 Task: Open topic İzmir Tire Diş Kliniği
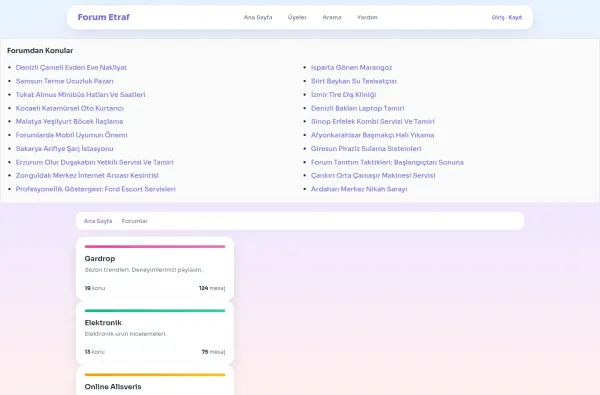click(x=344, y=95)
